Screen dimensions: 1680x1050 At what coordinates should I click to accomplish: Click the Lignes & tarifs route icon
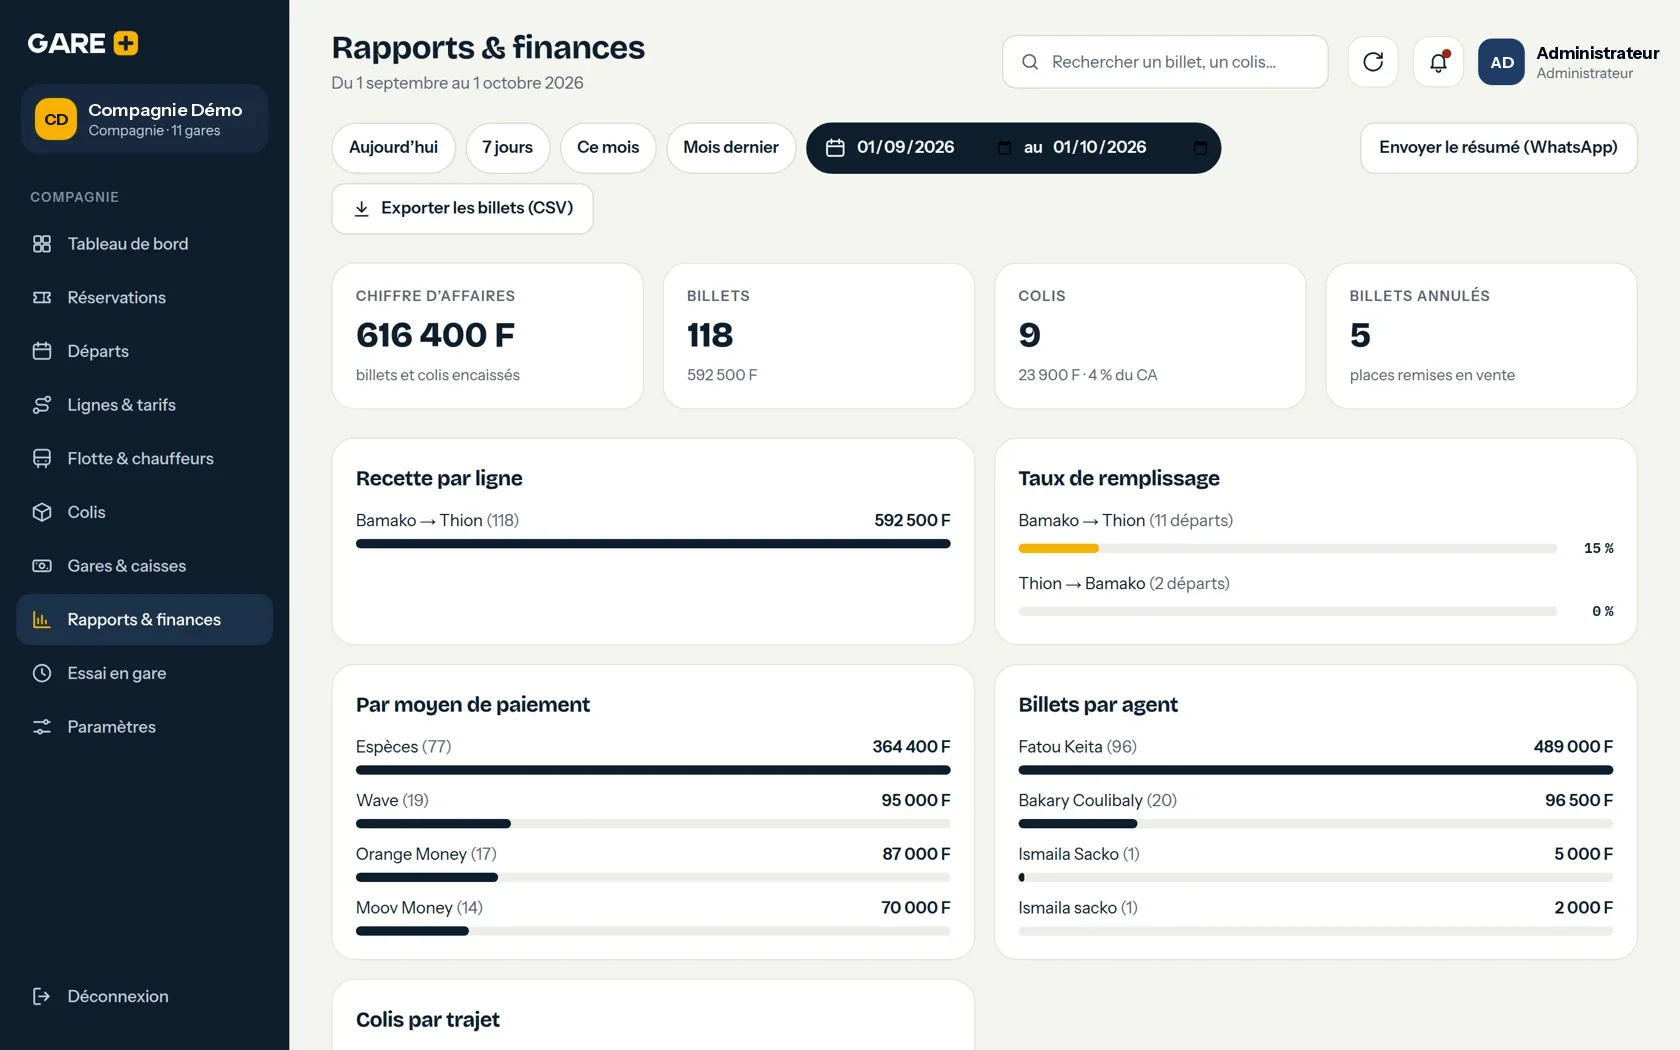coord(42,405)
